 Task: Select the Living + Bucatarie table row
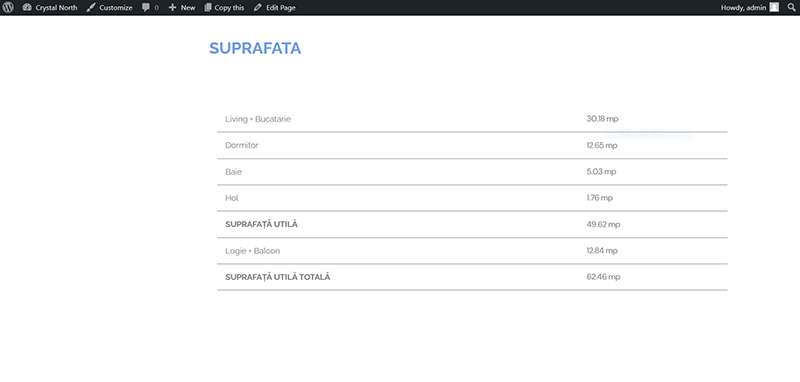472,119
